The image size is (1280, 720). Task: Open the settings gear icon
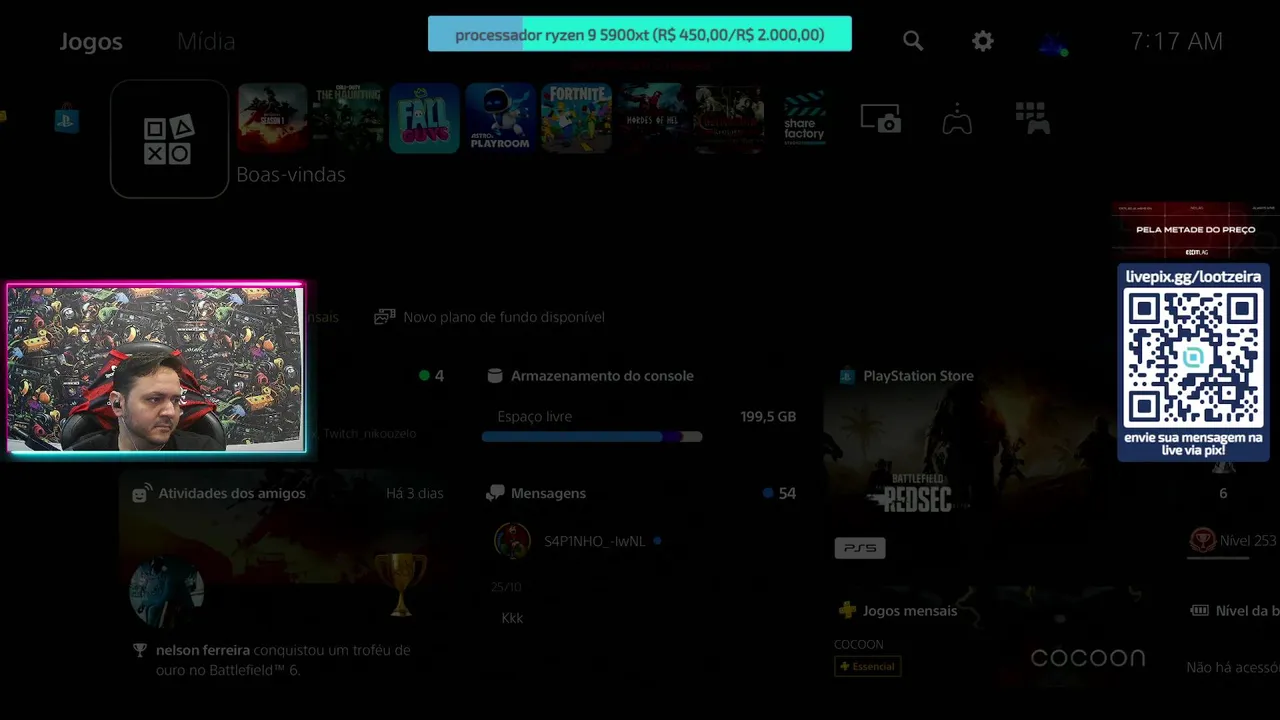983,41
